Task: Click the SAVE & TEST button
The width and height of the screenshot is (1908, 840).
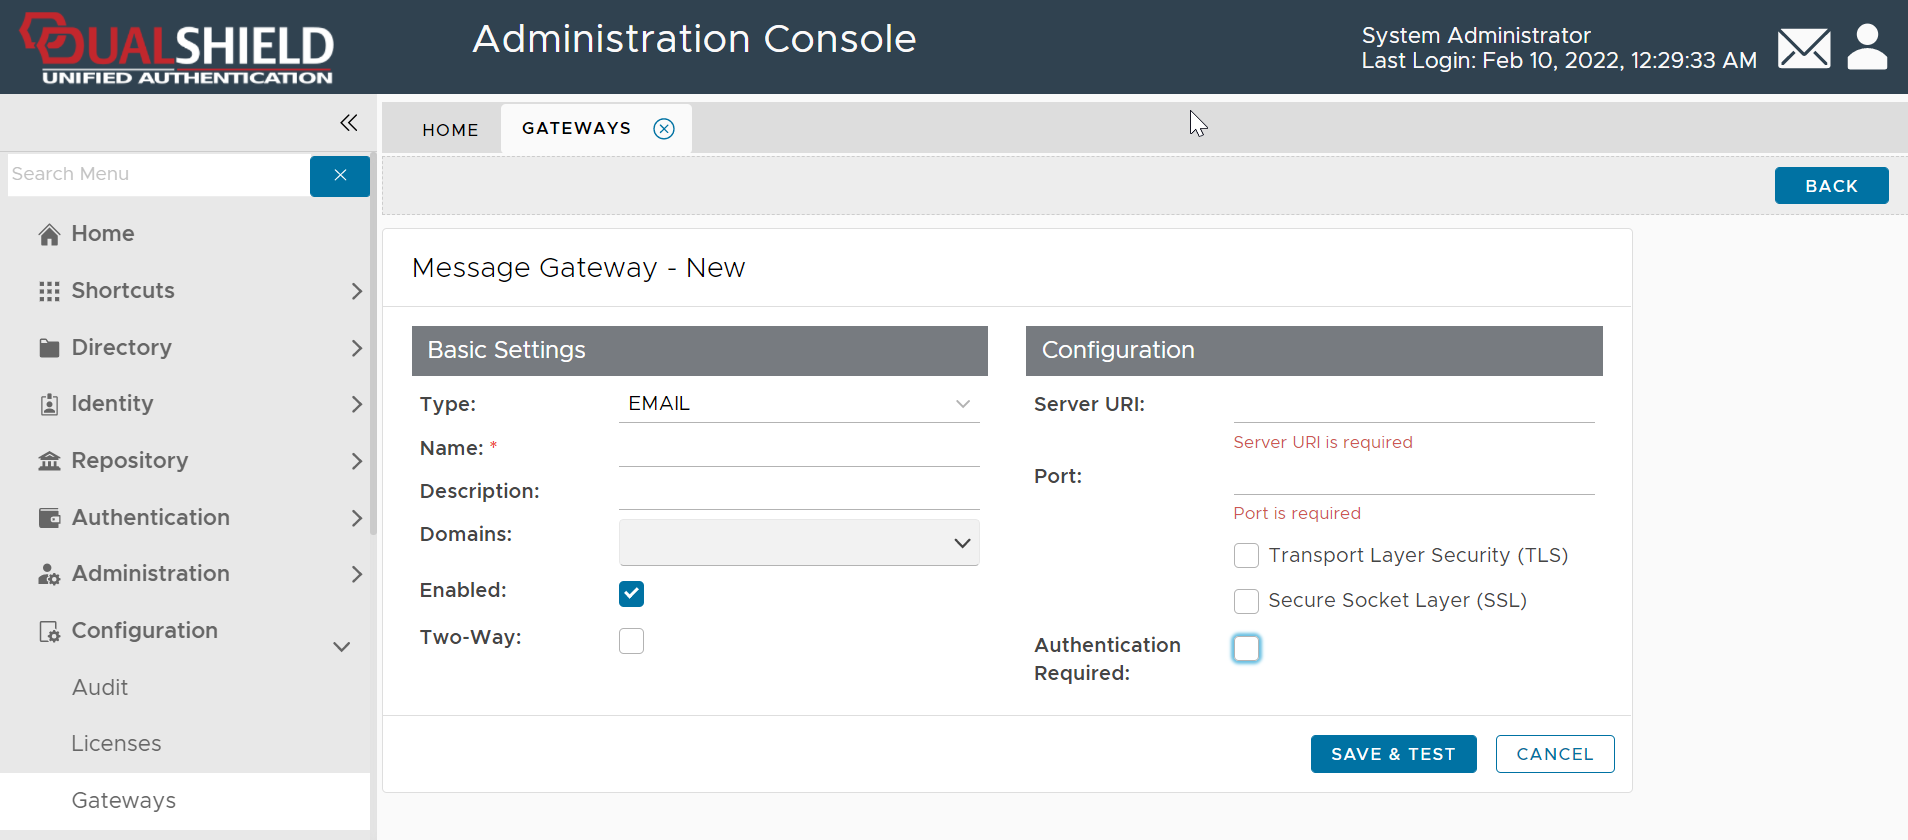Action: pos(1392,754)
